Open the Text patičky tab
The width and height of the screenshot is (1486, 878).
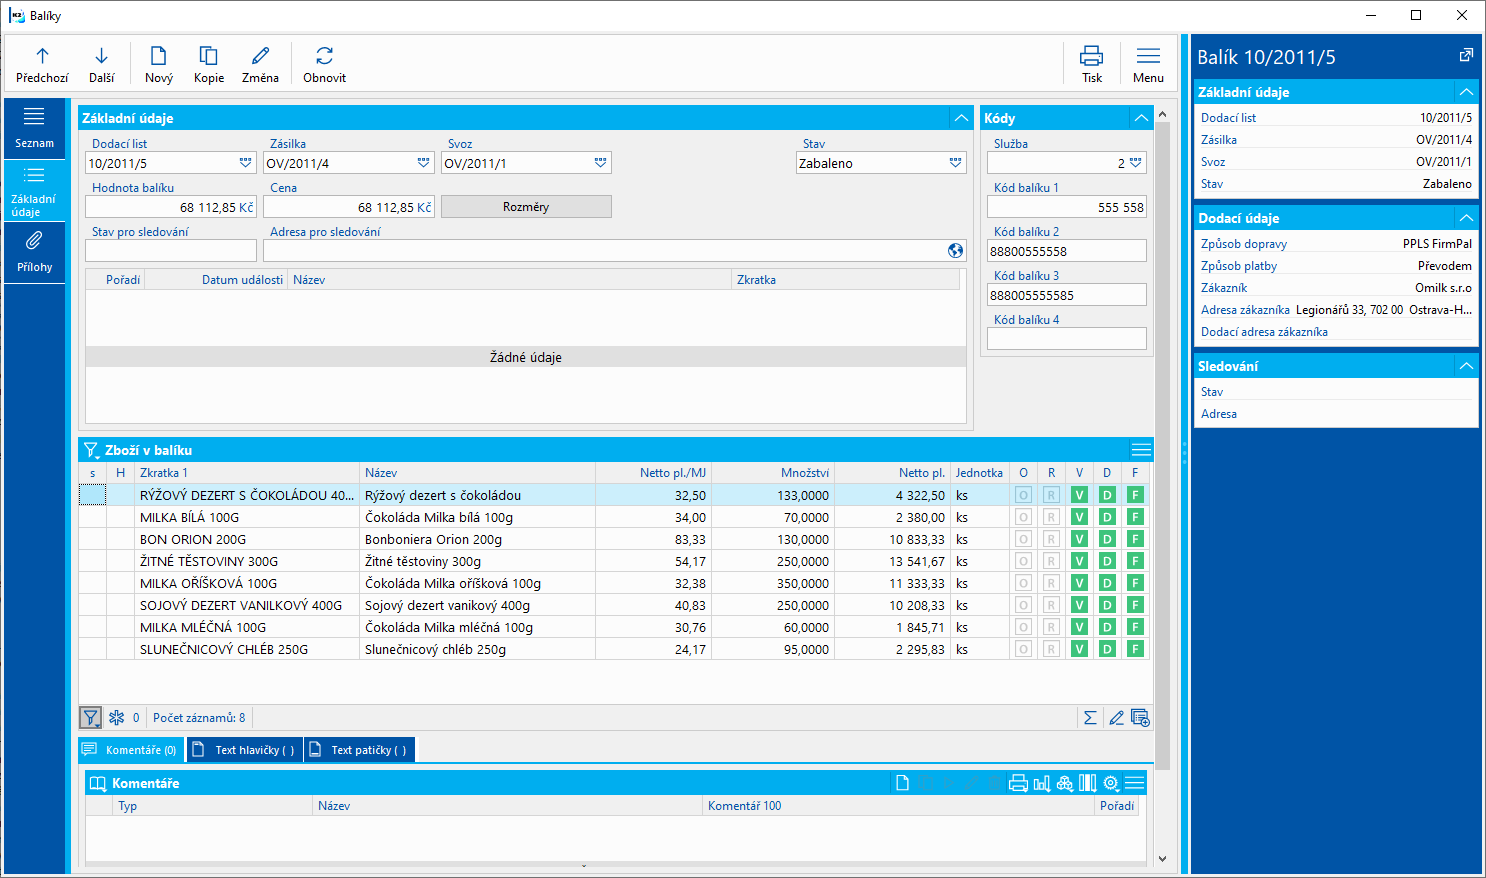[x=359, y=750]
